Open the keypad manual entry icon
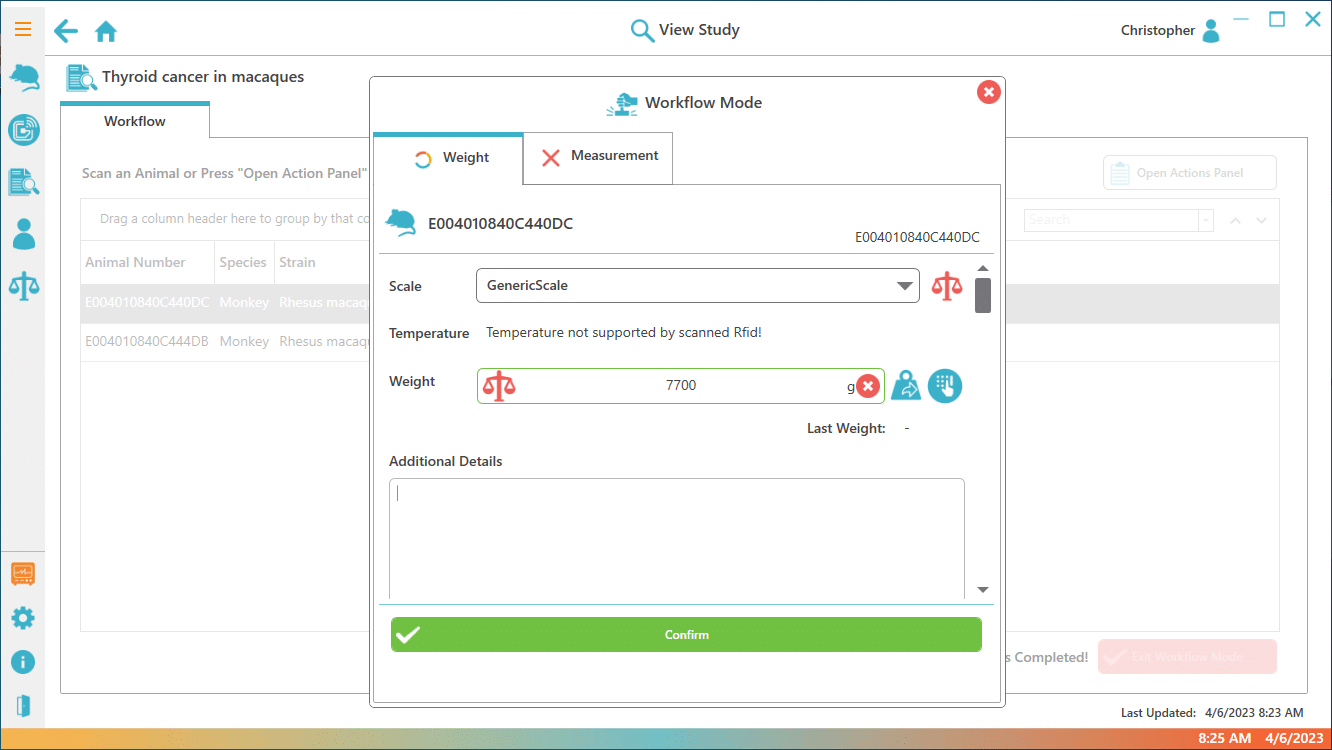The image size is (1332, 750). point(944,386)
